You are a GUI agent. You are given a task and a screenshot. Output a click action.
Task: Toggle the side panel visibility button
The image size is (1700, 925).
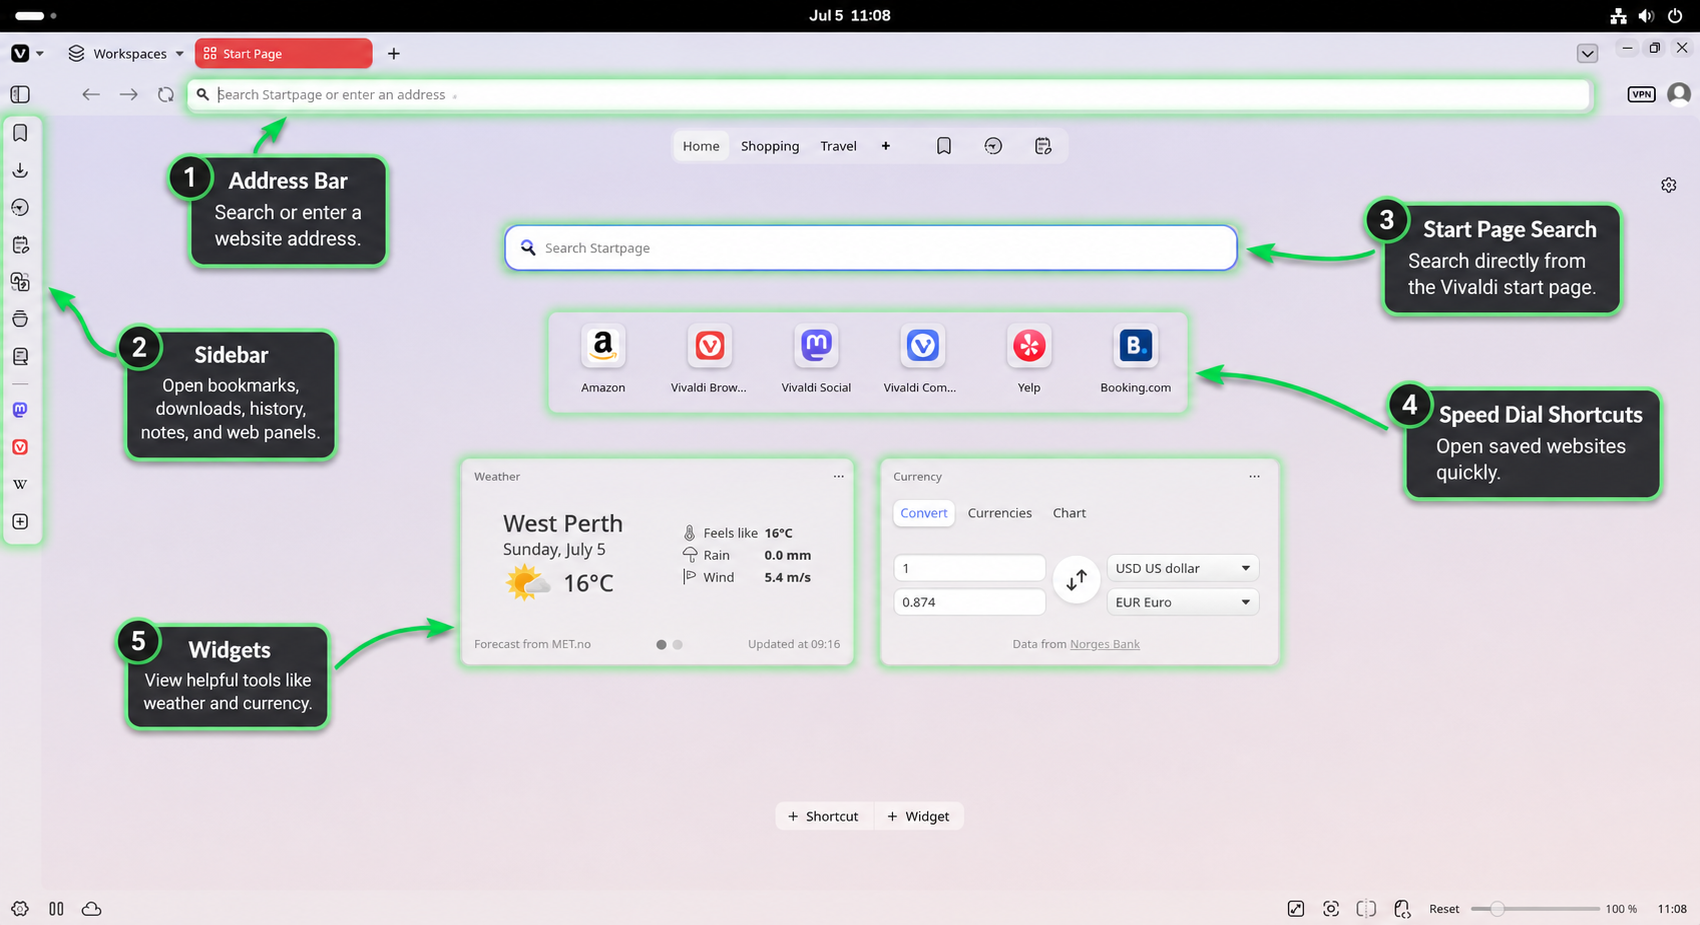[x=20, y=94]
